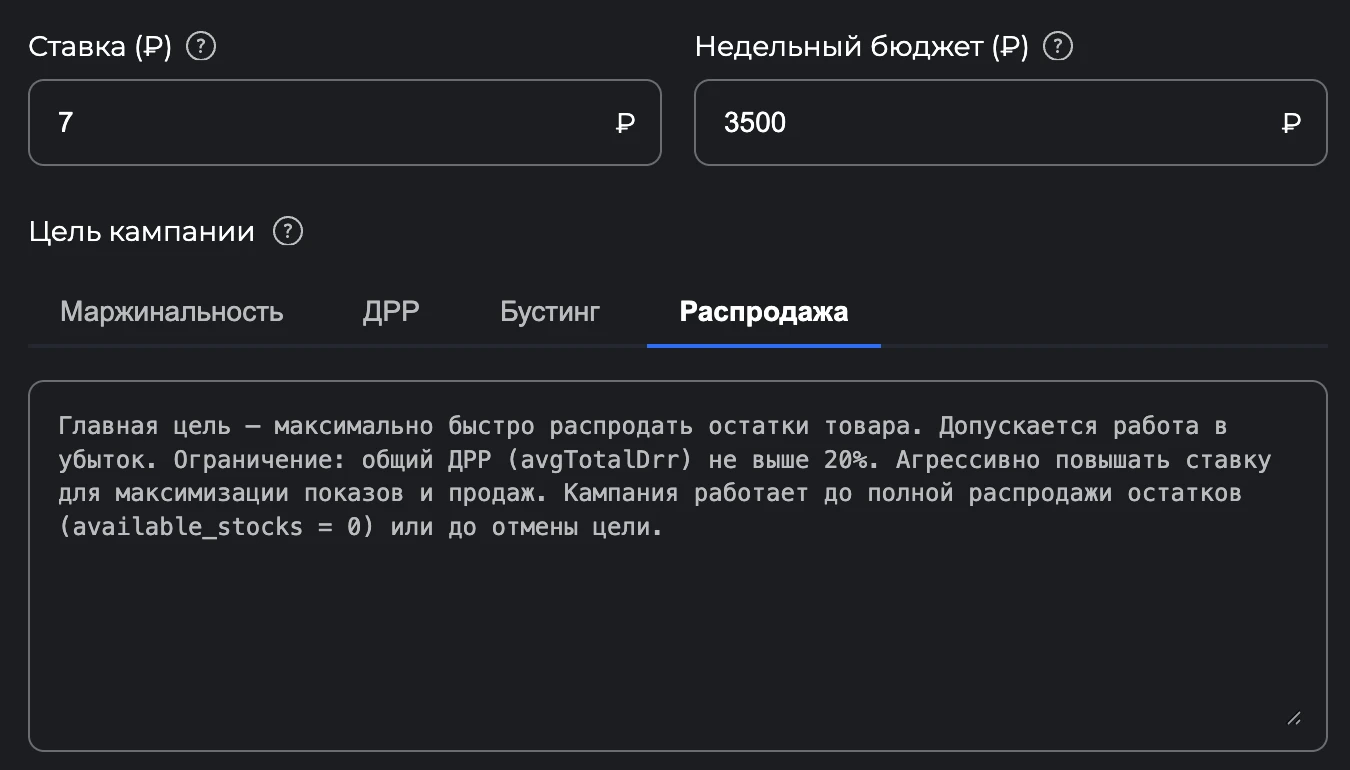Click the word avgTotalDrr in the description
The width and height of the screenshot is (1350, 770).
595,459
